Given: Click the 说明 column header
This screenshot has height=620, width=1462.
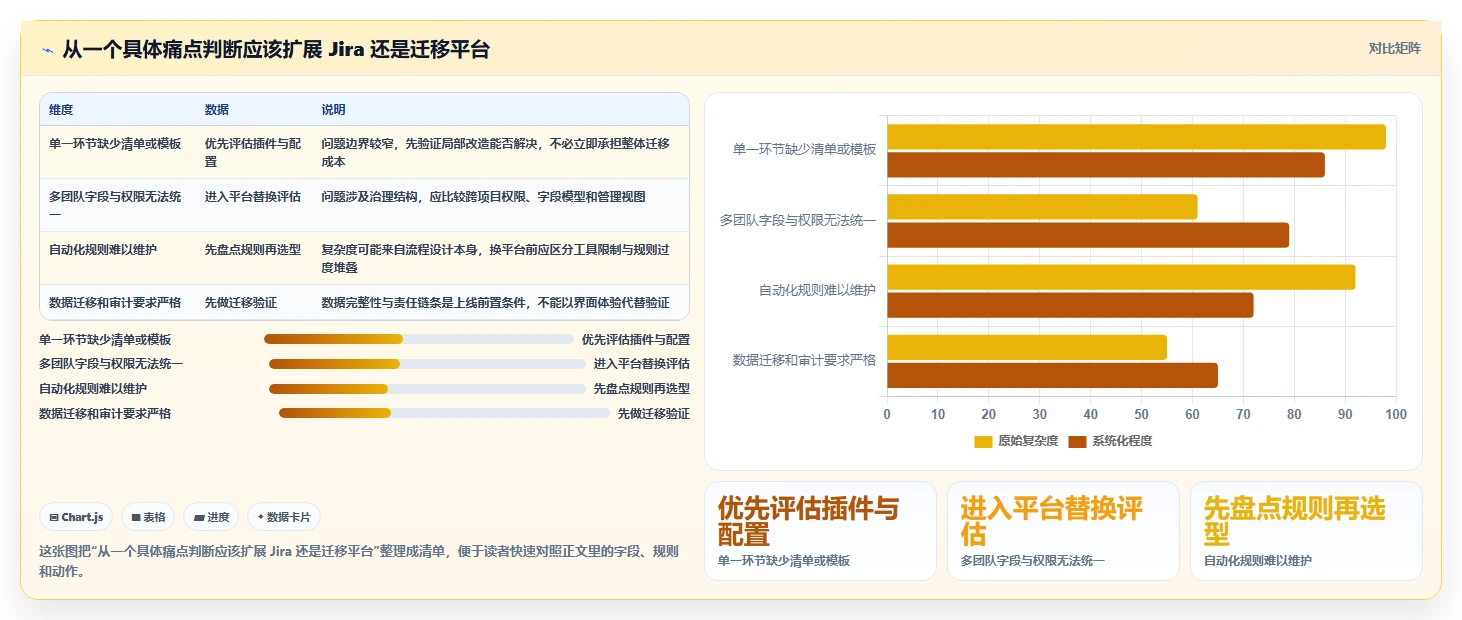Looking at the screenshot, I should tap(333, 109).
